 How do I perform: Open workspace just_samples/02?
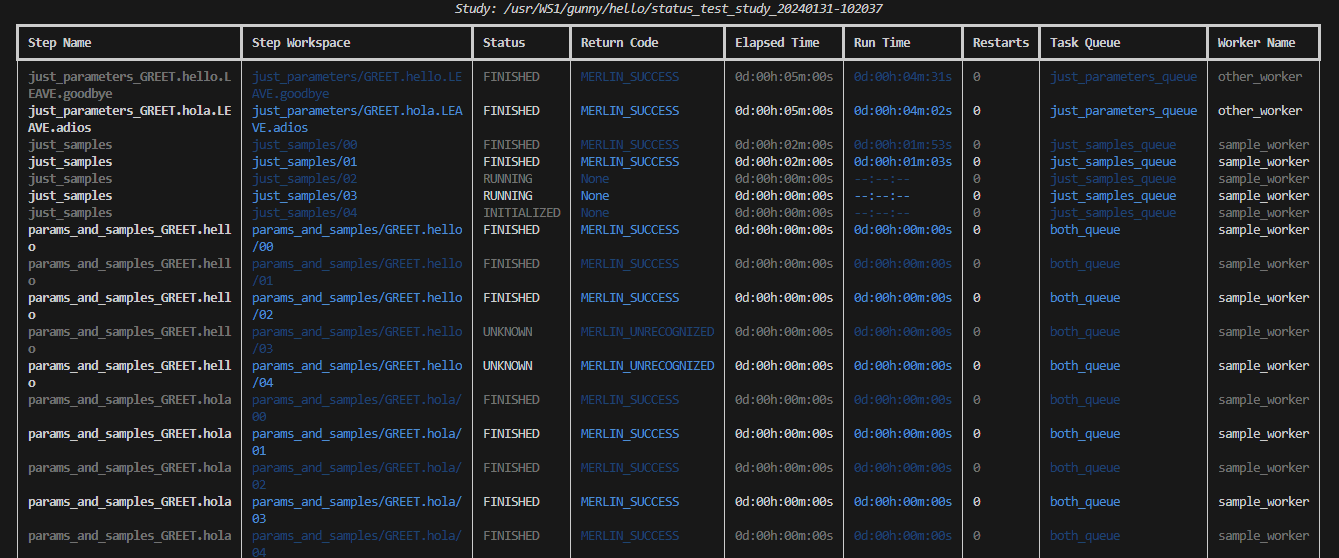304,179
